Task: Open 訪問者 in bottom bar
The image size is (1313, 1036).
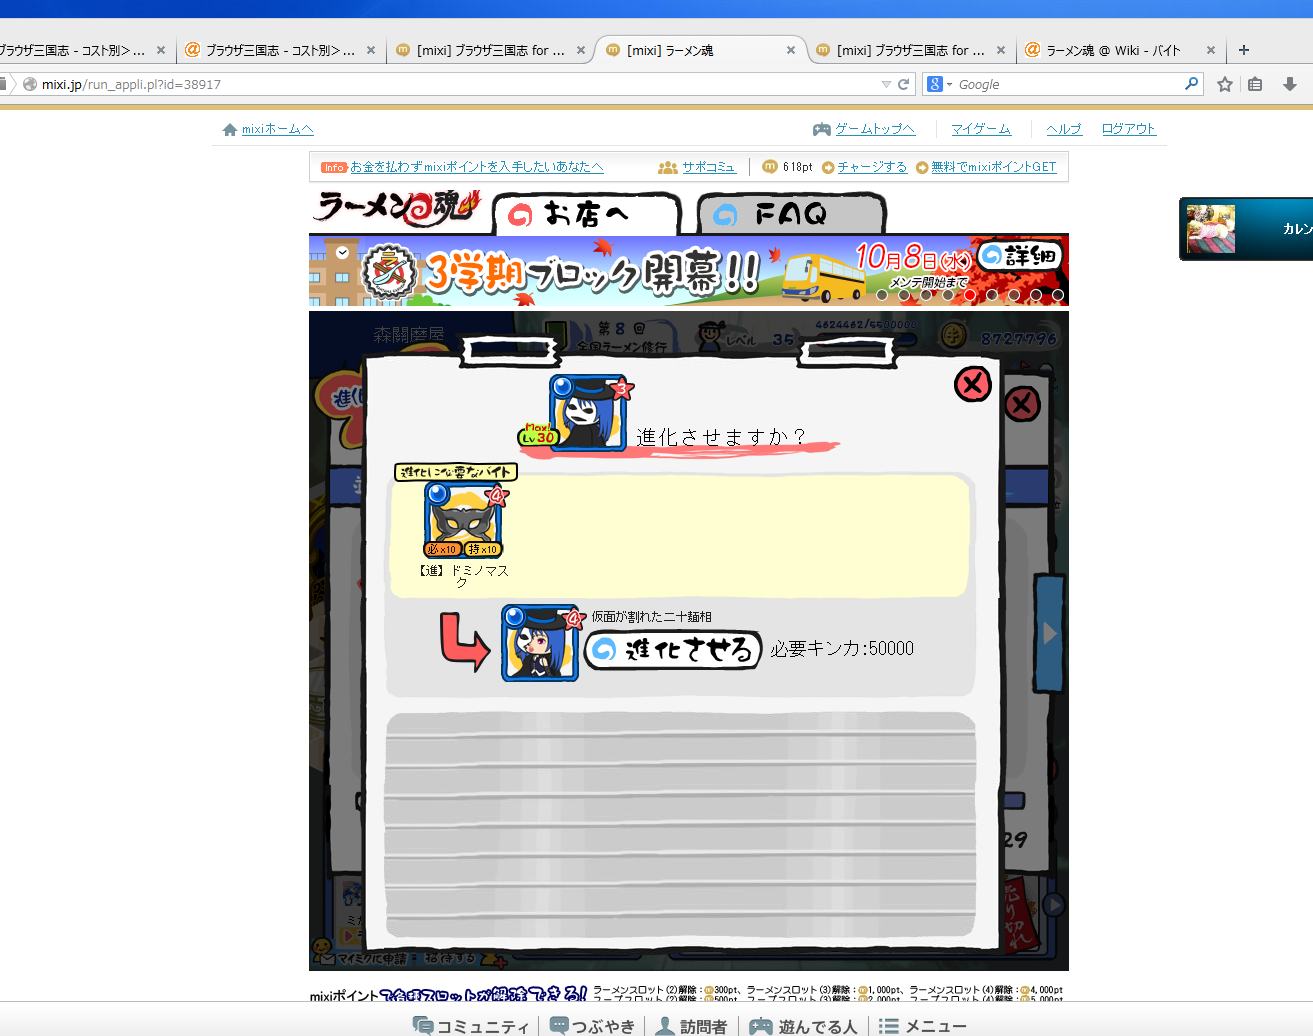Action: click(x=691, y=1026)
